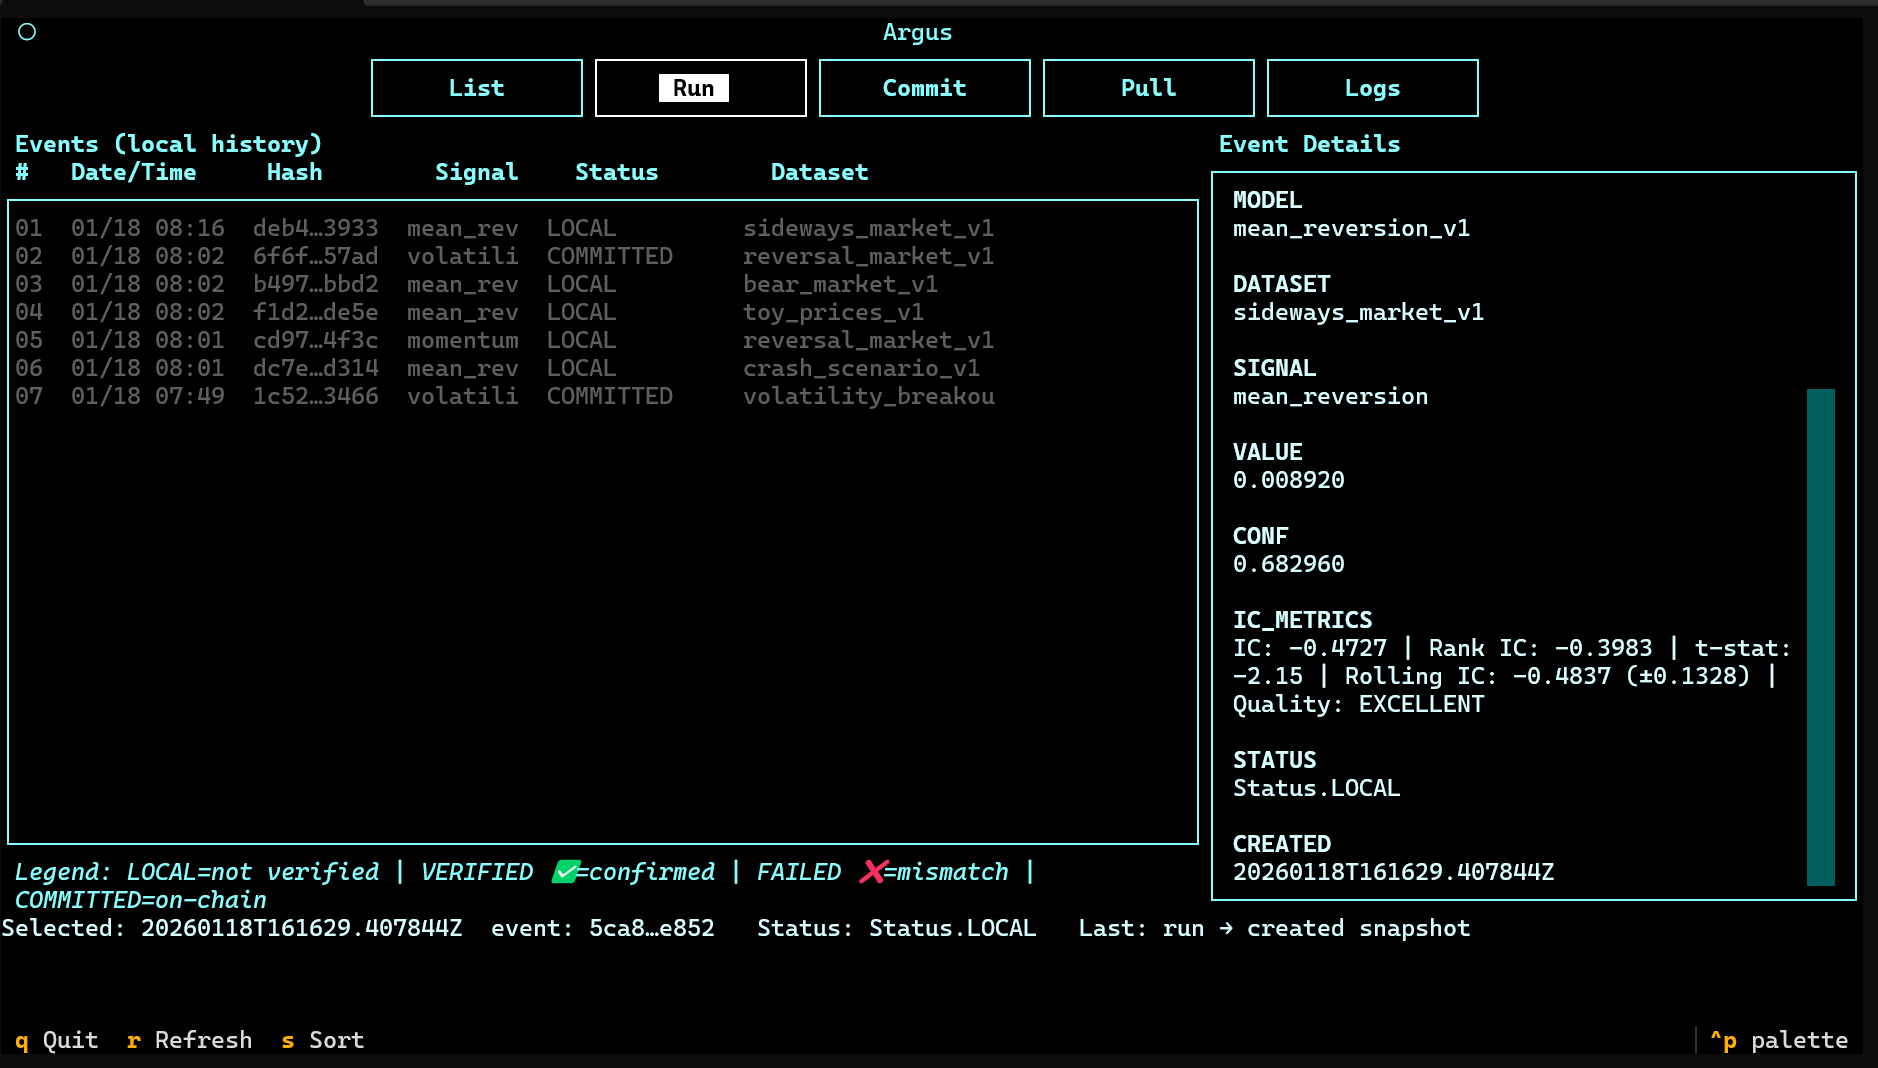The height and width of the screenshot is (1068, 1878).
Task: Click the Event Details scrollbar
Action: point(1820,636)
